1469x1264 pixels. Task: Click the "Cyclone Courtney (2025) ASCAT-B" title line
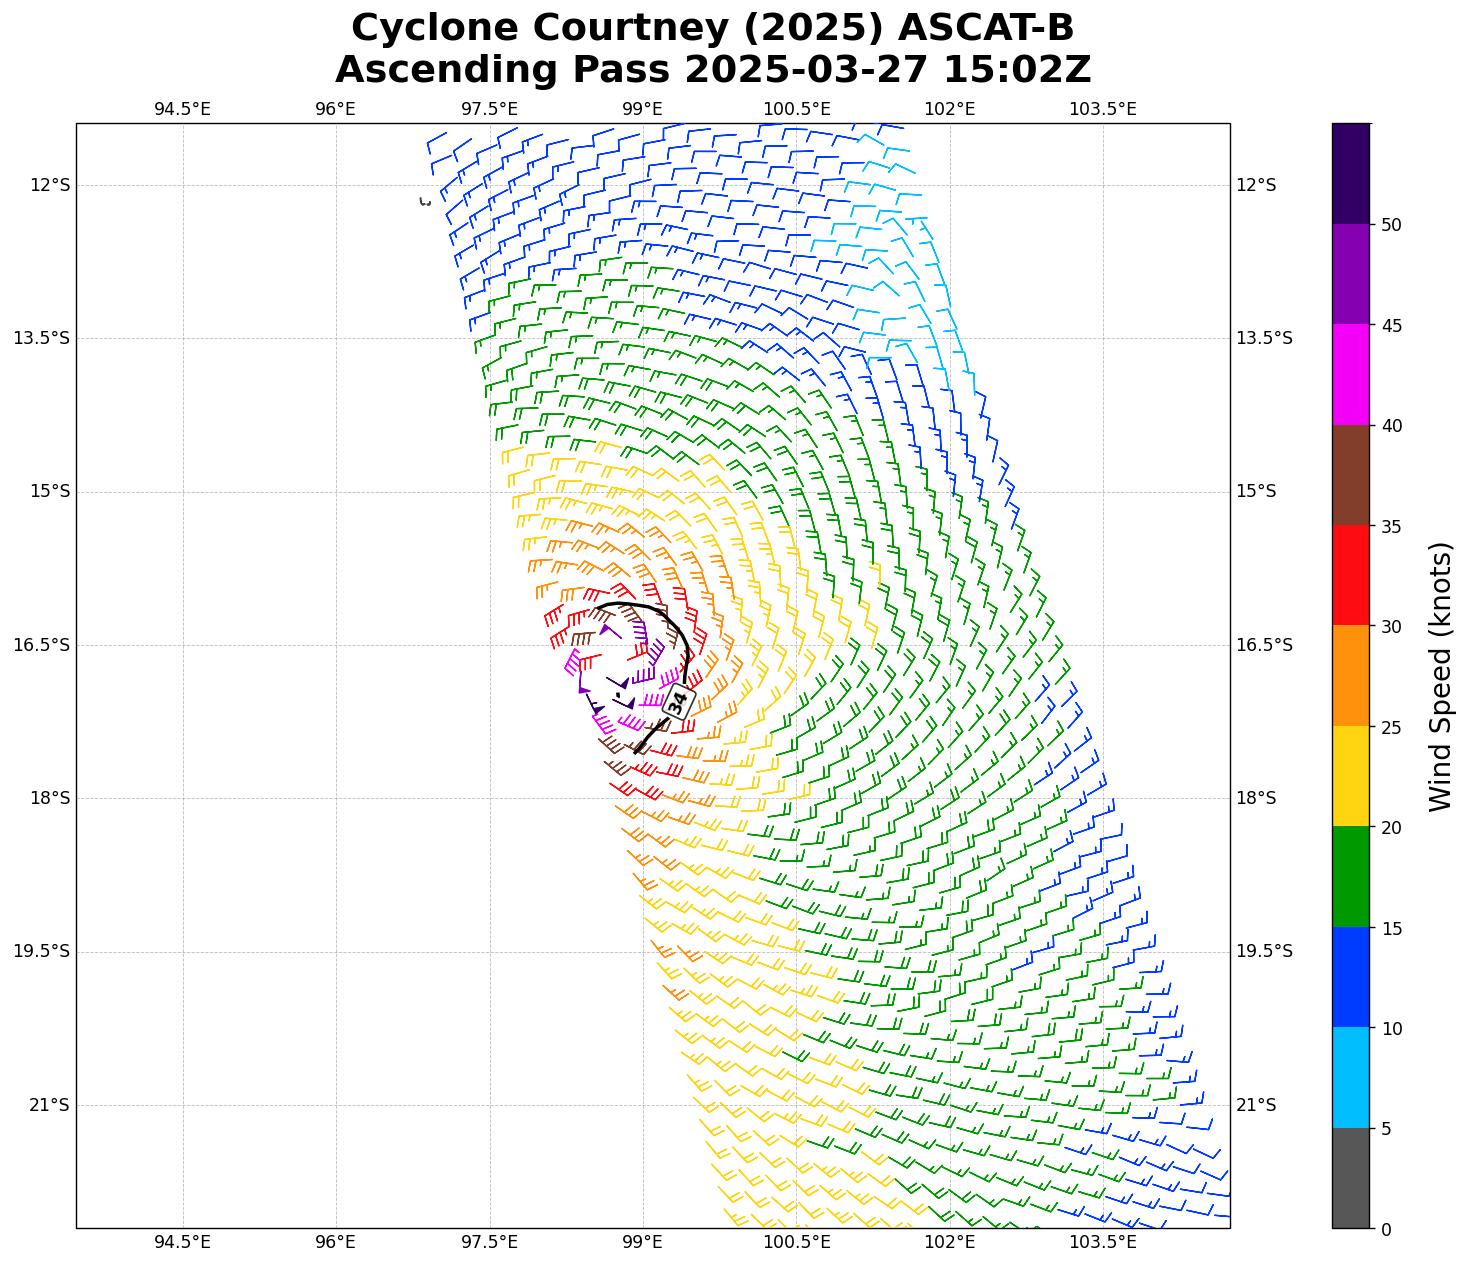[x=712, y=28]
